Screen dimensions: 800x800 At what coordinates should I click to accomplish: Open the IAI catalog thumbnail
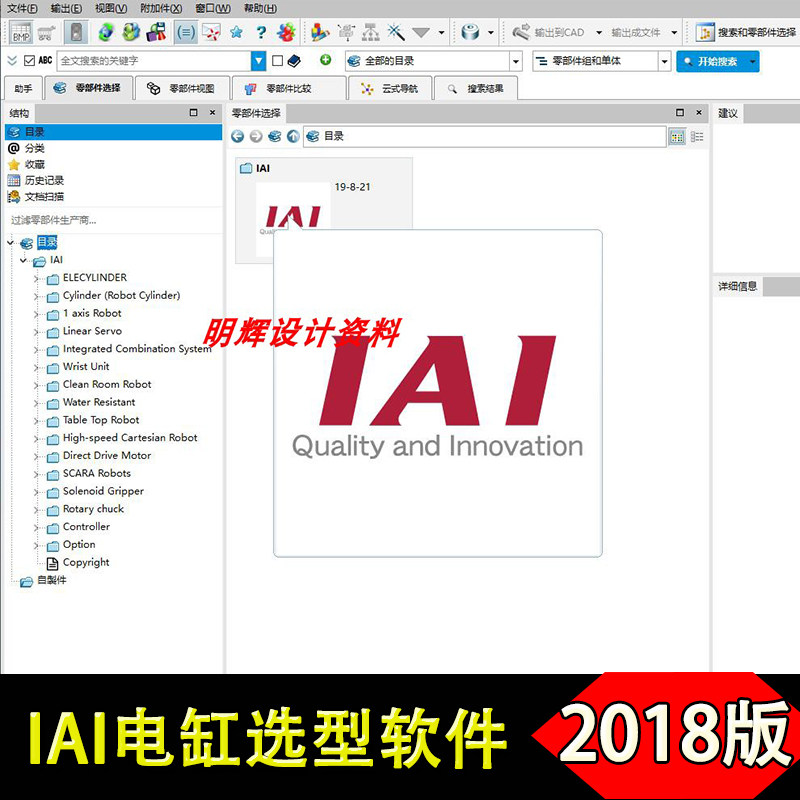pyautogui.click(x=324, y=209)
